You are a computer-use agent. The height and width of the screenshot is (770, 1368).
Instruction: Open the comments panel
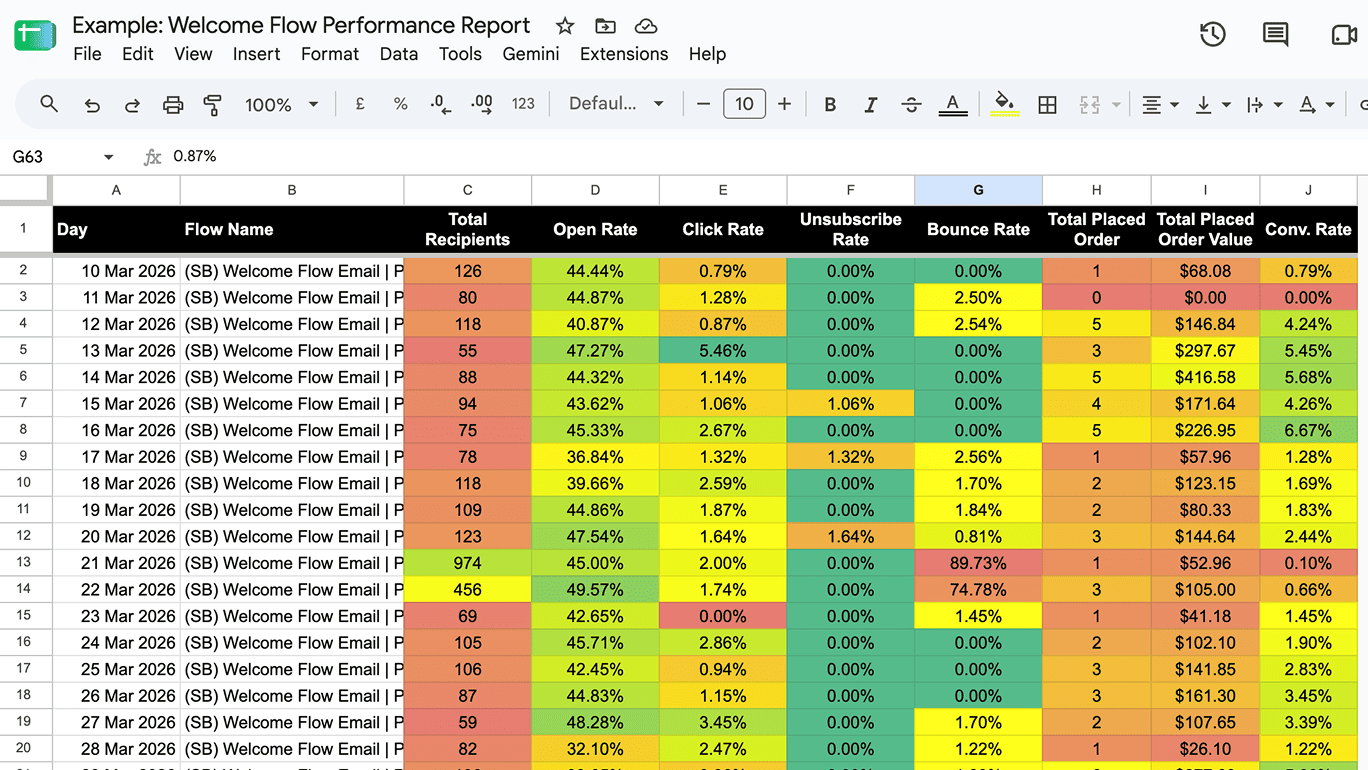pos(1275,34)
